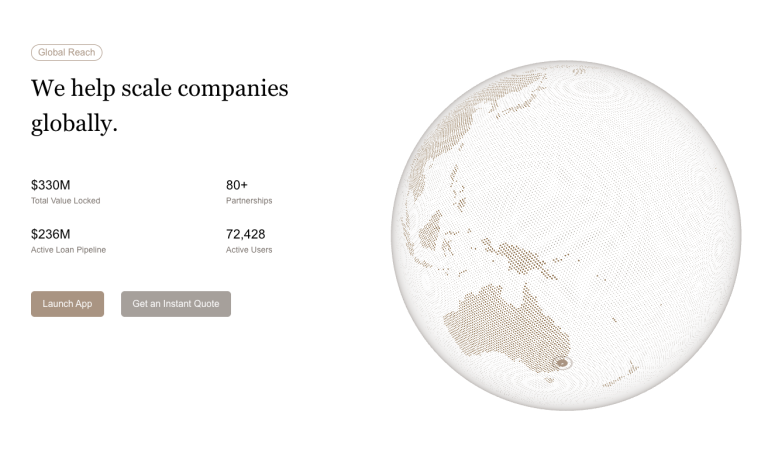Click the $330M statistic value
The width and height of the screenshot is (768, 449).
51,185
